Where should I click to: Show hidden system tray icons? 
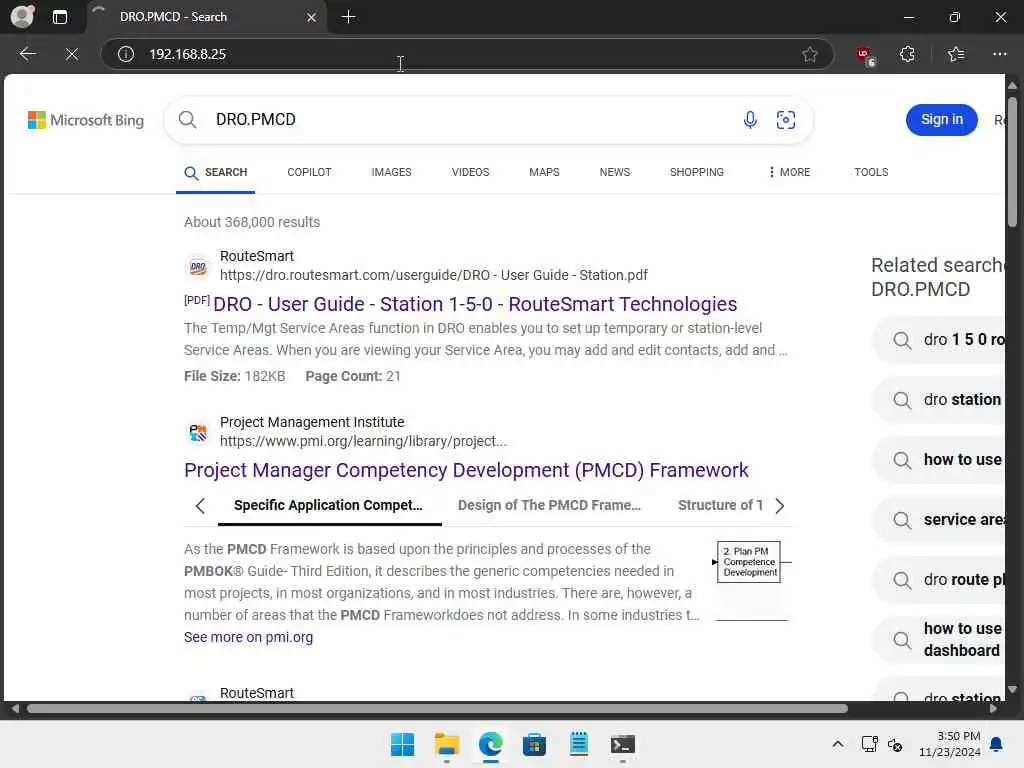(x=838, y=744)
